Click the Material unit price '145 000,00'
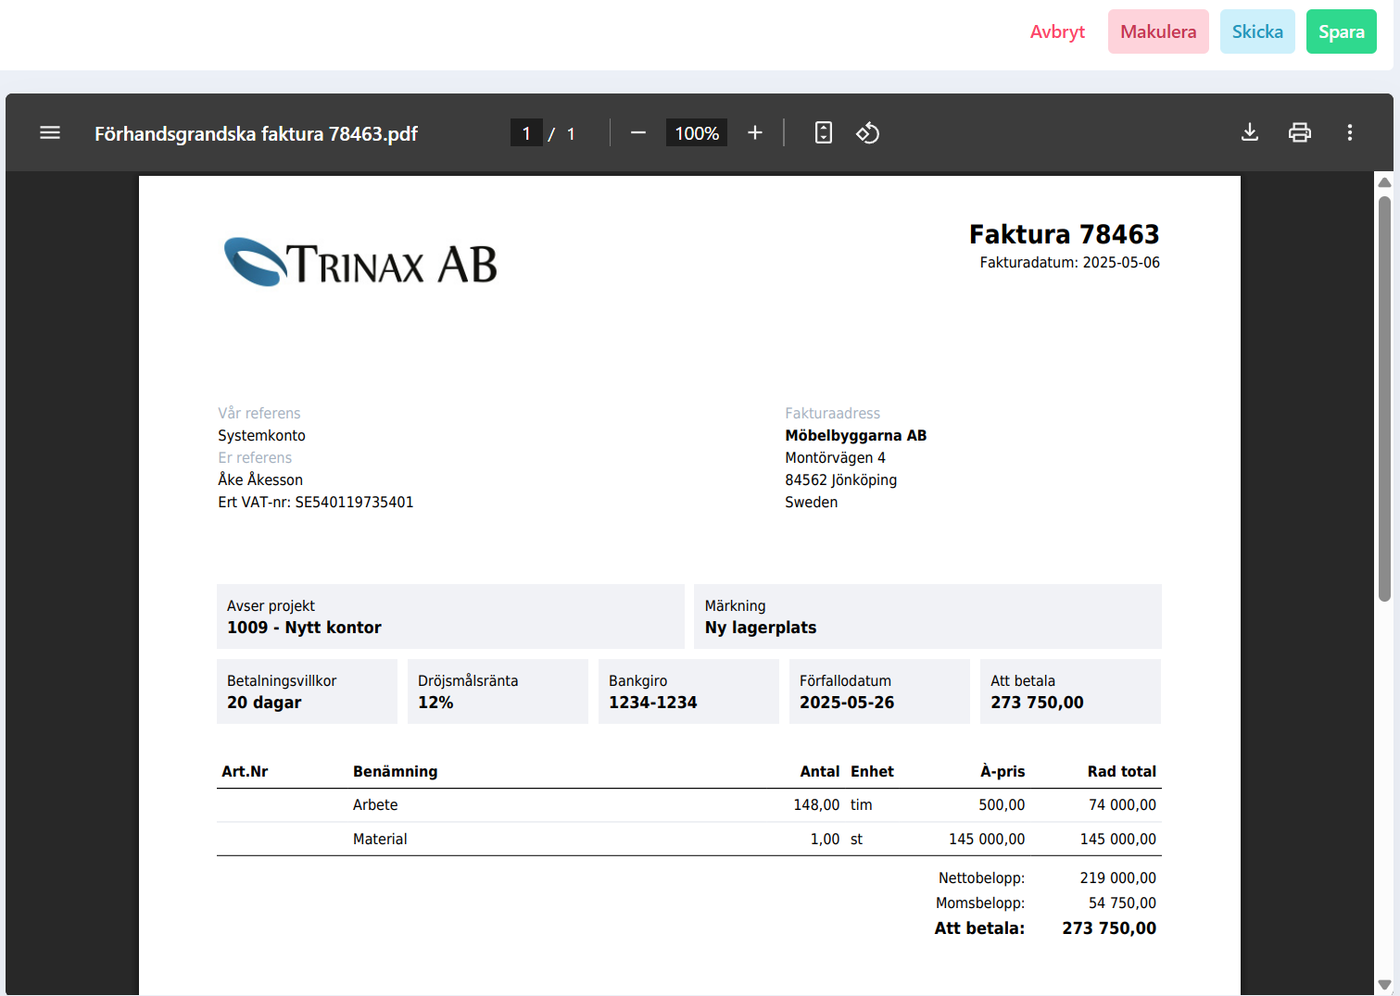 click(987, 839)
